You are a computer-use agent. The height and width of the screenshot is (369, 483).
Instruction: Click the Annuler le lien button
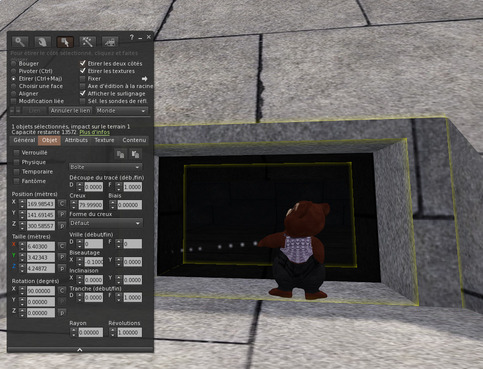tap(70, 111)
